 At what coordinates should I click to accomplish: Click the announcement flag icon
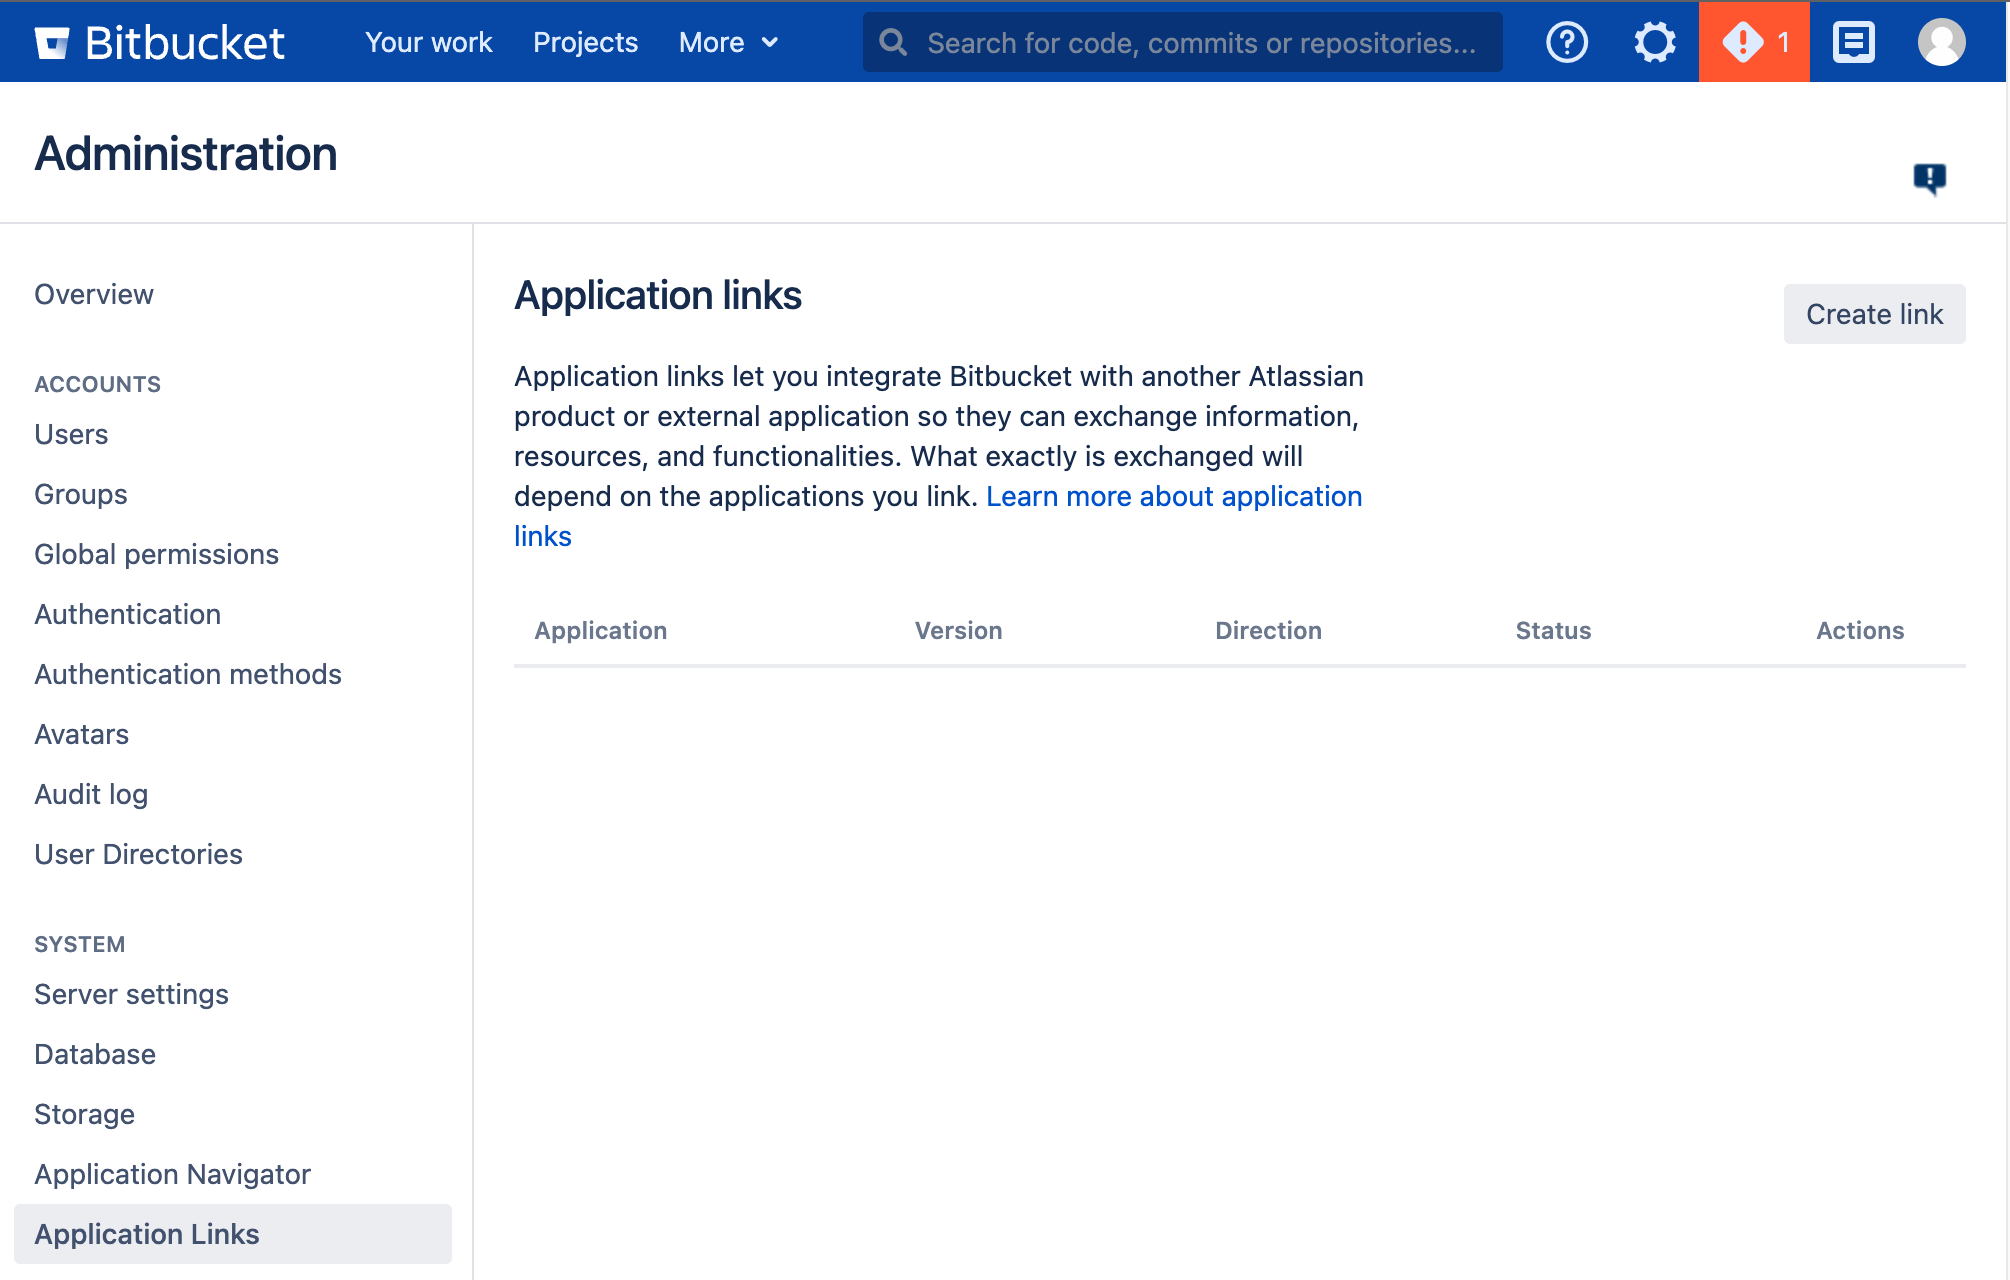1931,176
